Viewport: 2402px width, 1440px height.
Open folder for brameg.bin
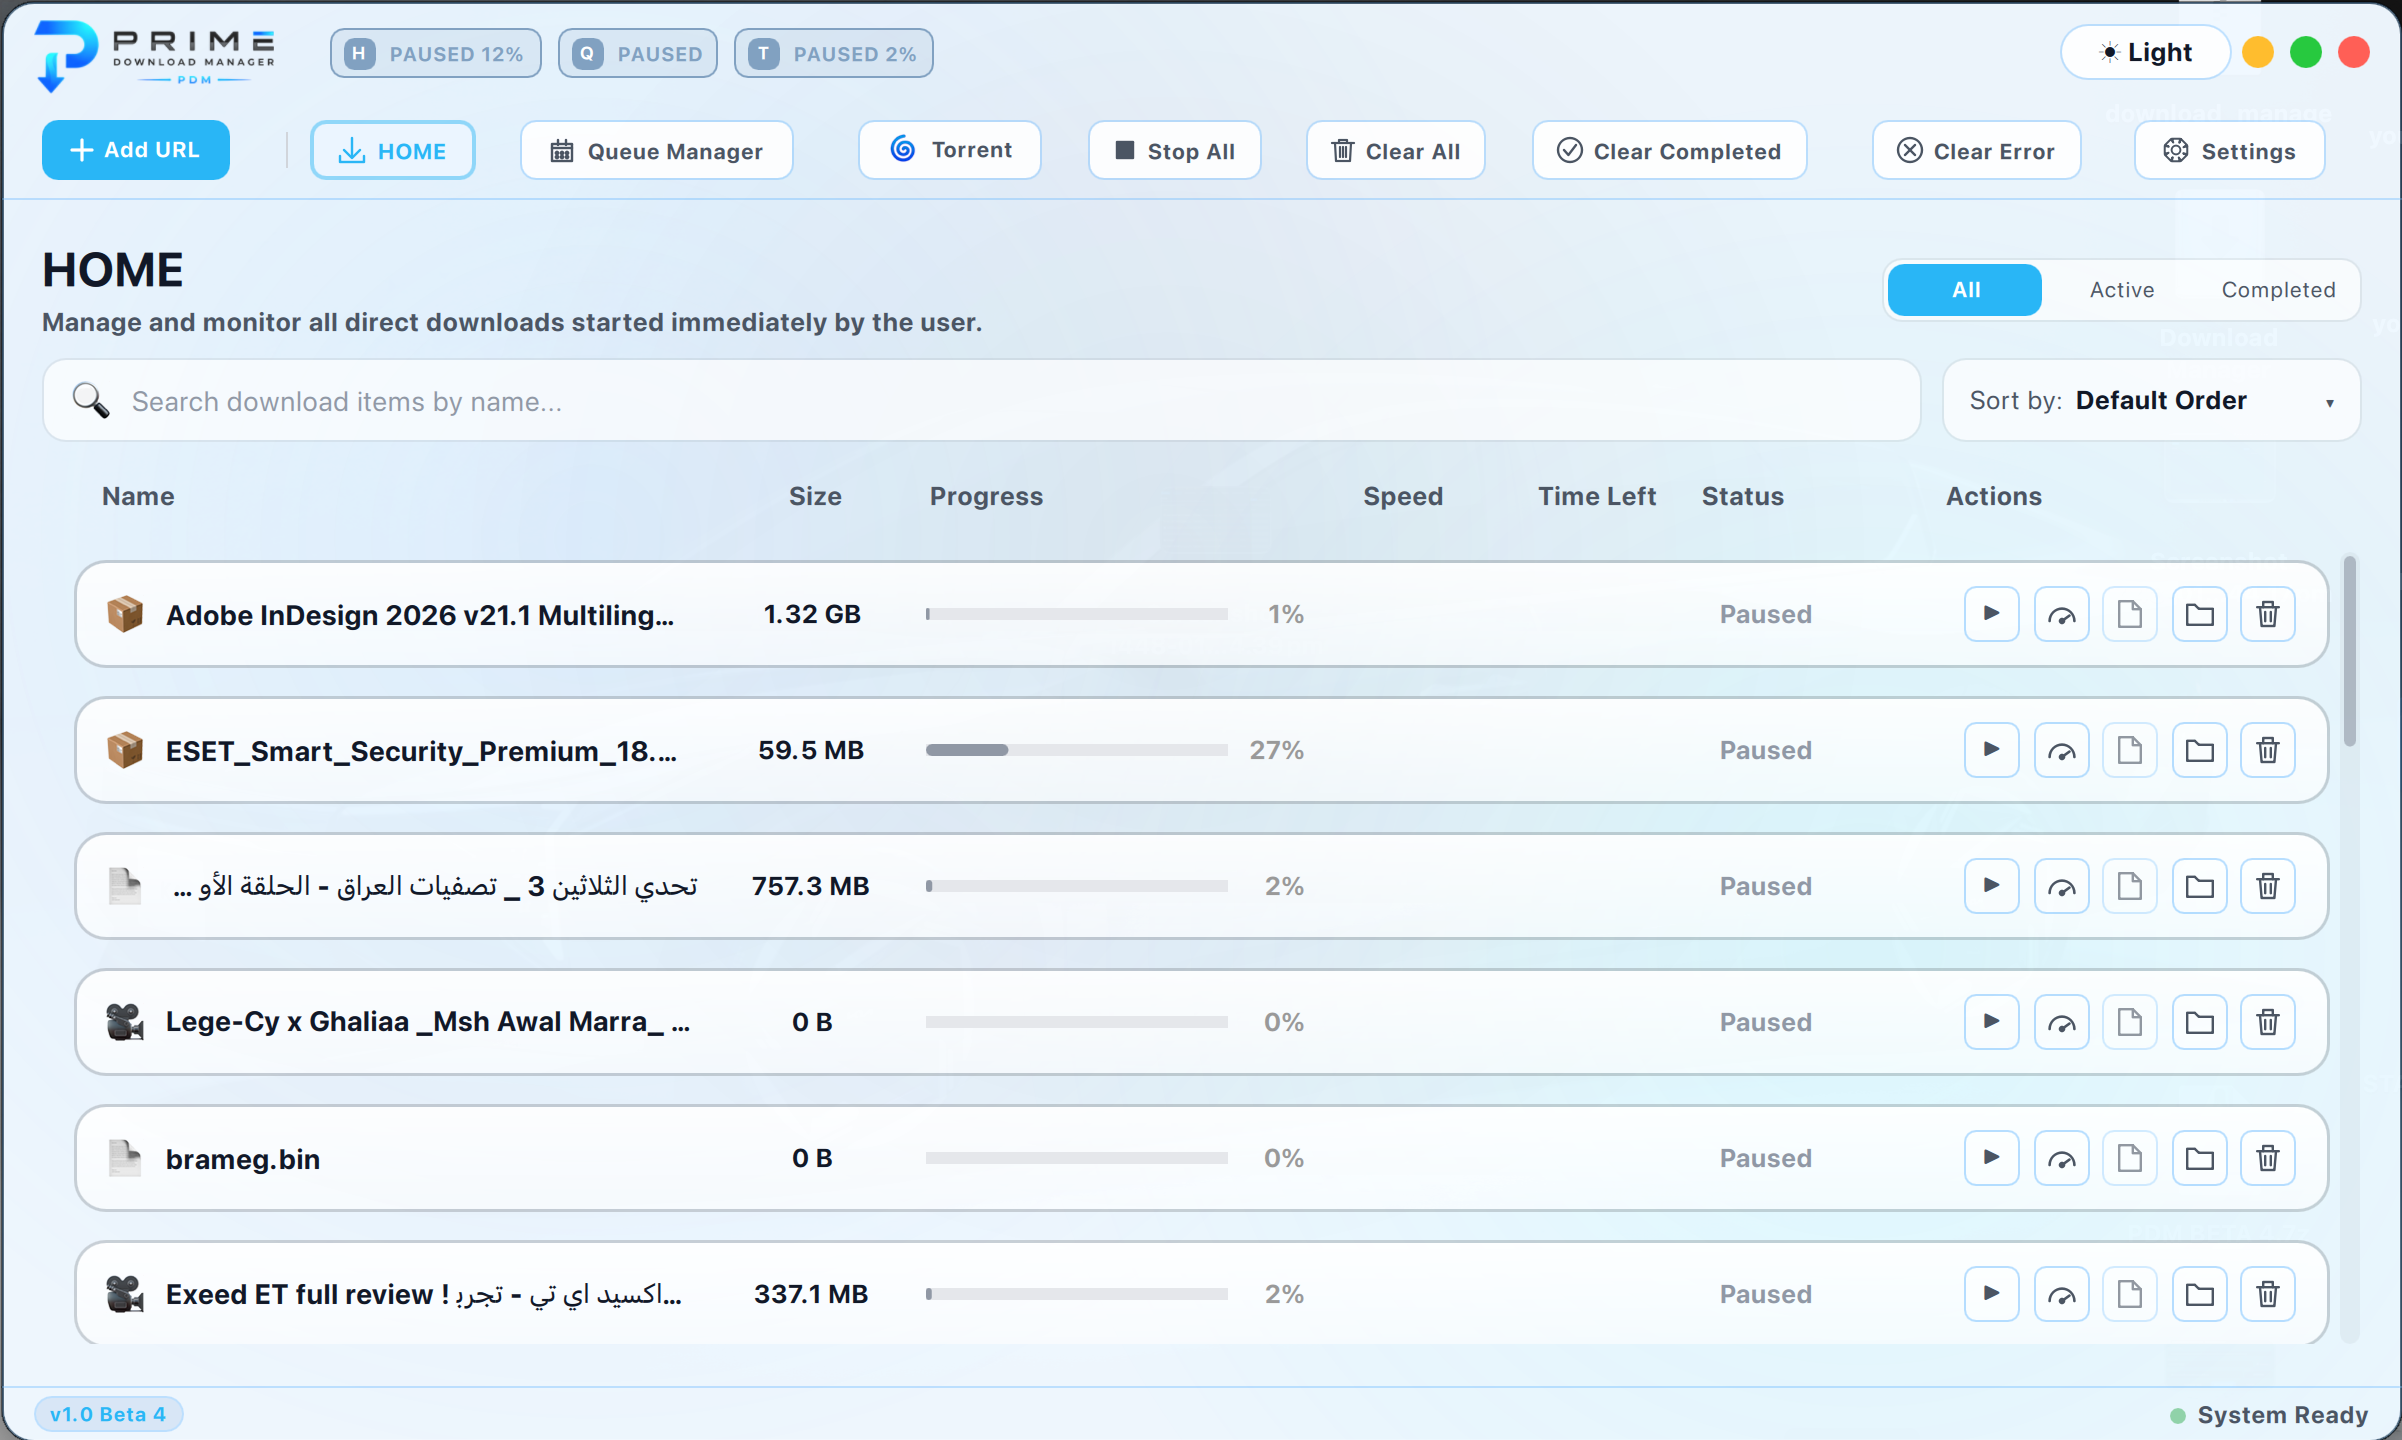point(2199,1158)
